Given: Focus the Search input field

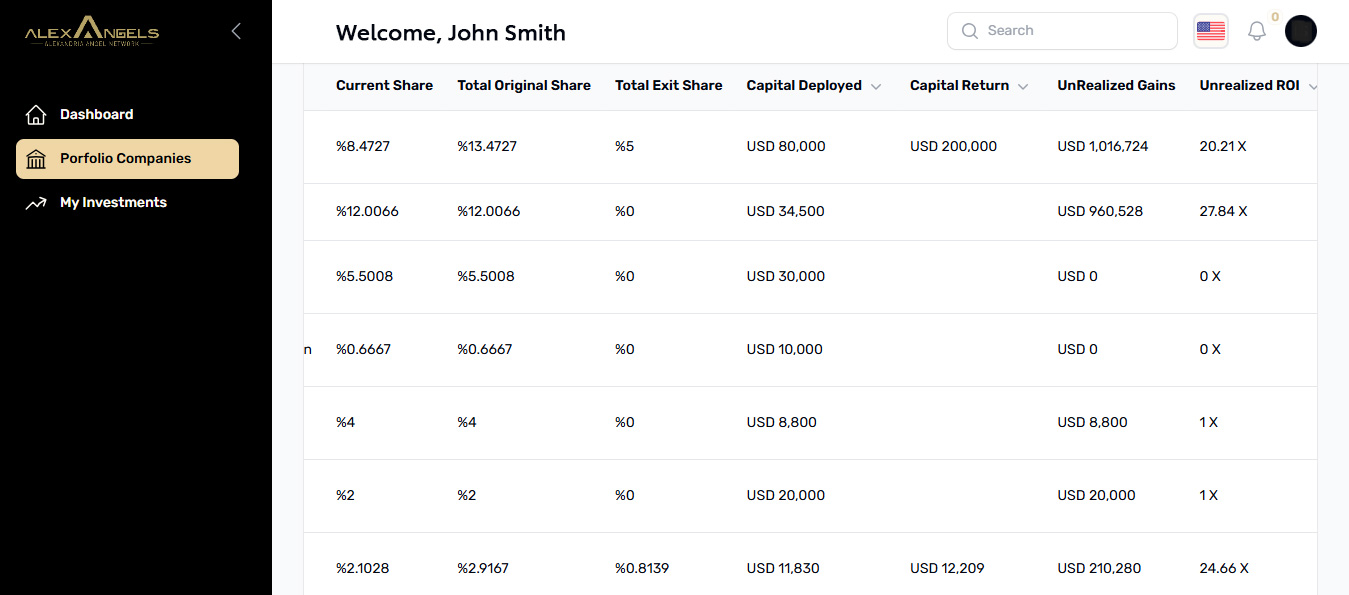Looking at the screenshot, I should 1062,31.
